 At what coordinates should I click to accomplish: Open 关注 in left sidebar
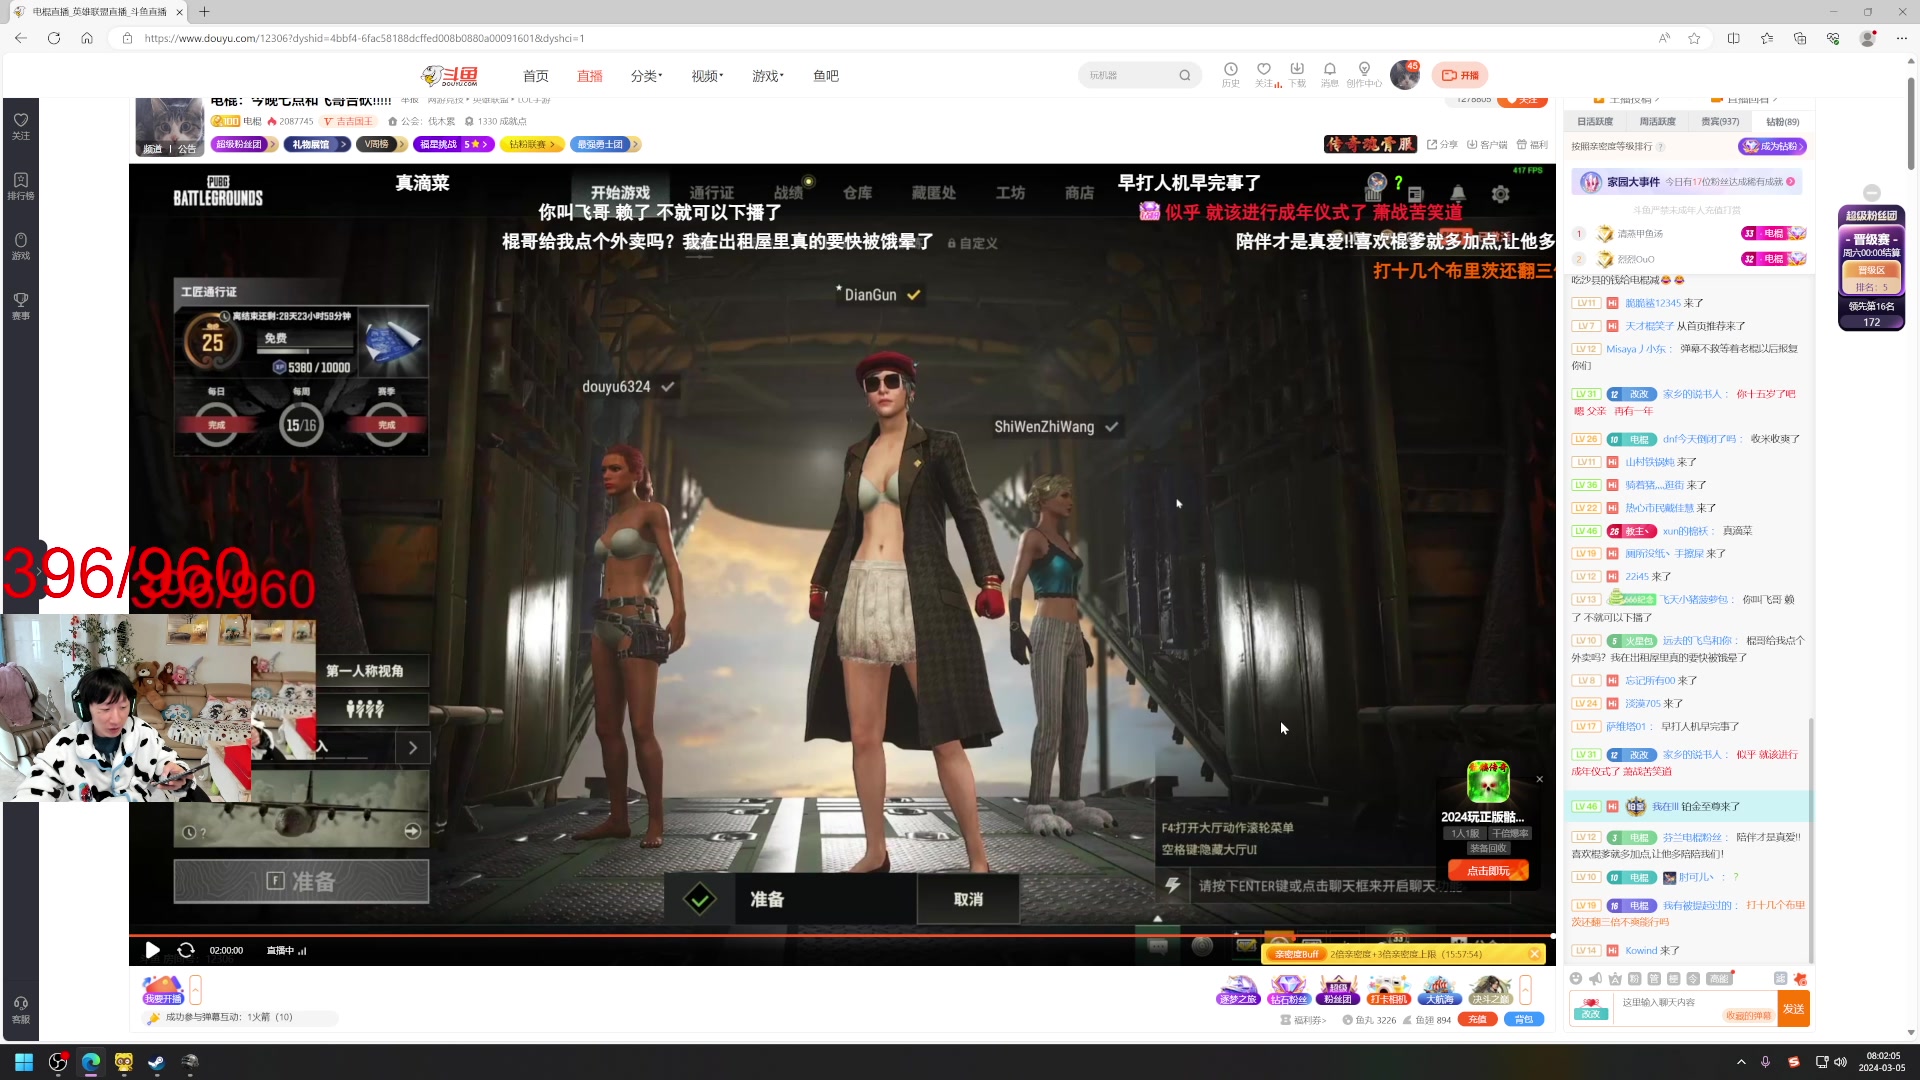coord(21,125)
